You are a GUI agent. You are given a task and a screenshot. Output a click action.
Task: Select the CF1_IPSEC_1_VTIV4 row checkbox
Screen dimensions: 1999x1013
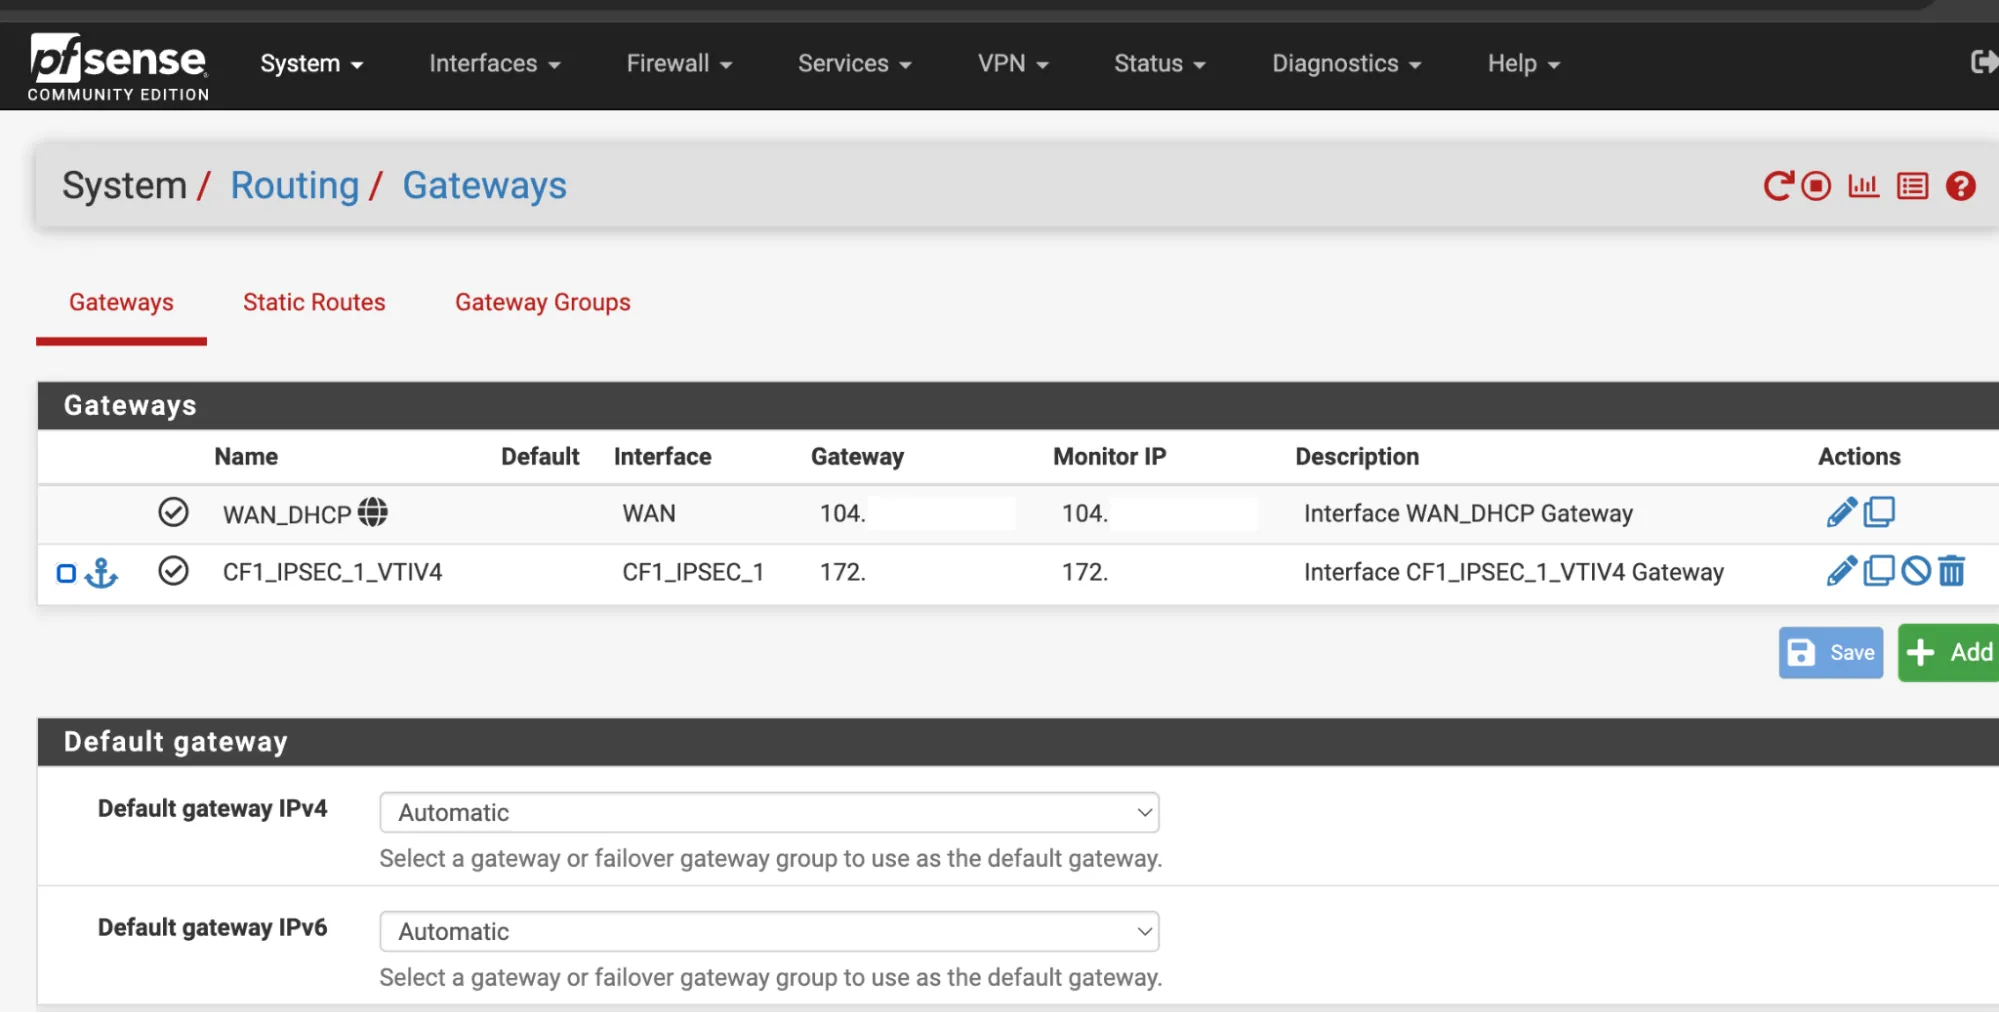point(67,572)
